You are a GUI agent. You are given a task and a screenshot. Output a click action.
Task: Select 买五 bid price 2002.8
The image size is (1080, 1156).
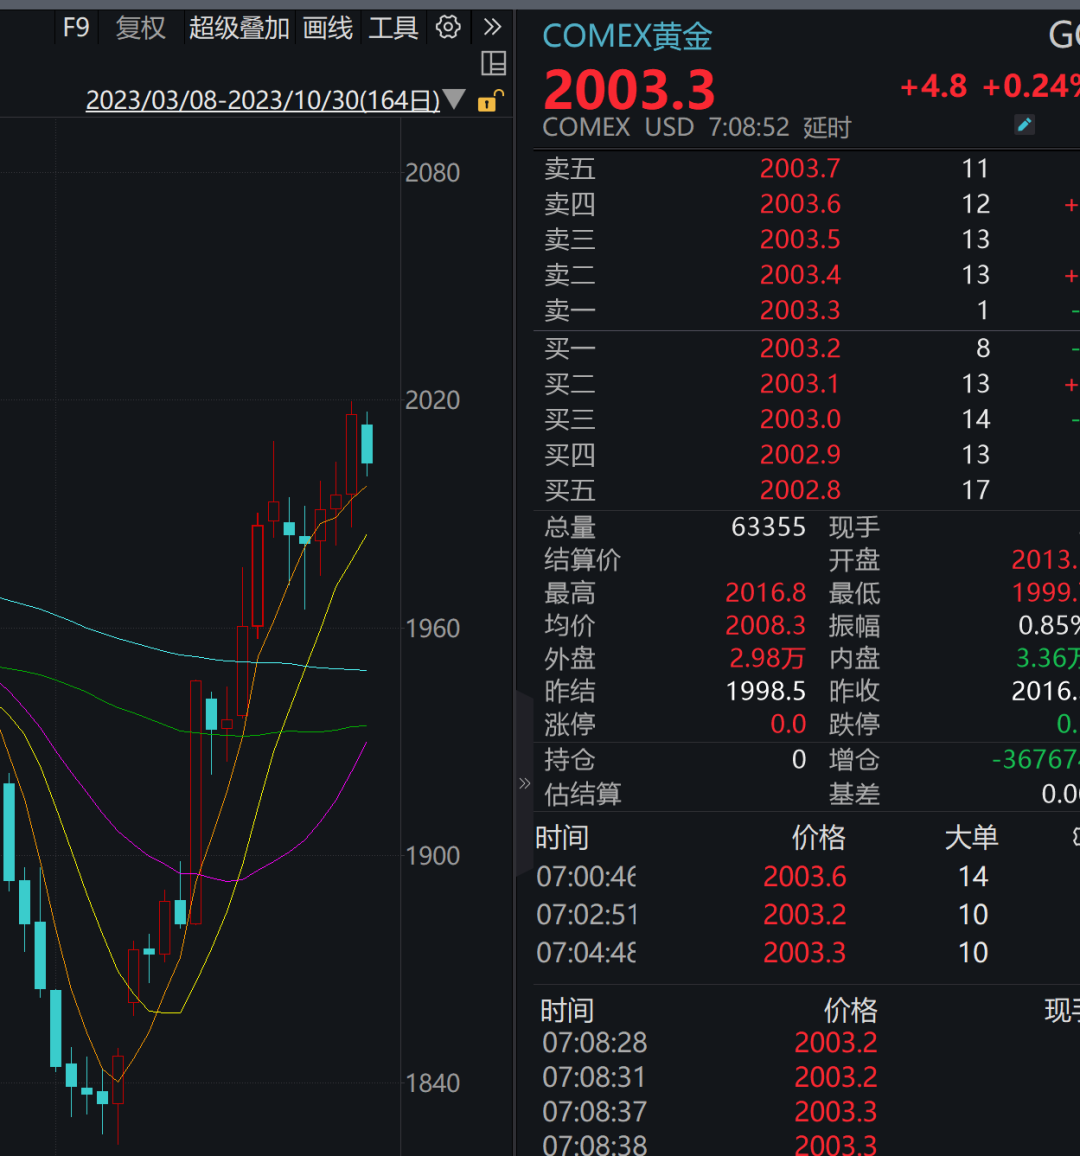click(x=800, y=490)
